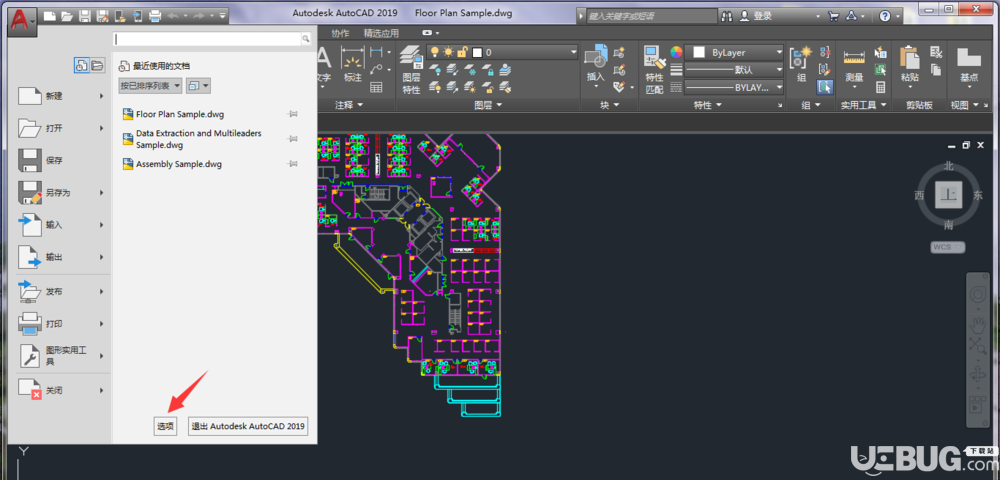Select 新建 (New) in application menu
Screen dimensions: 1000x480
61,96
